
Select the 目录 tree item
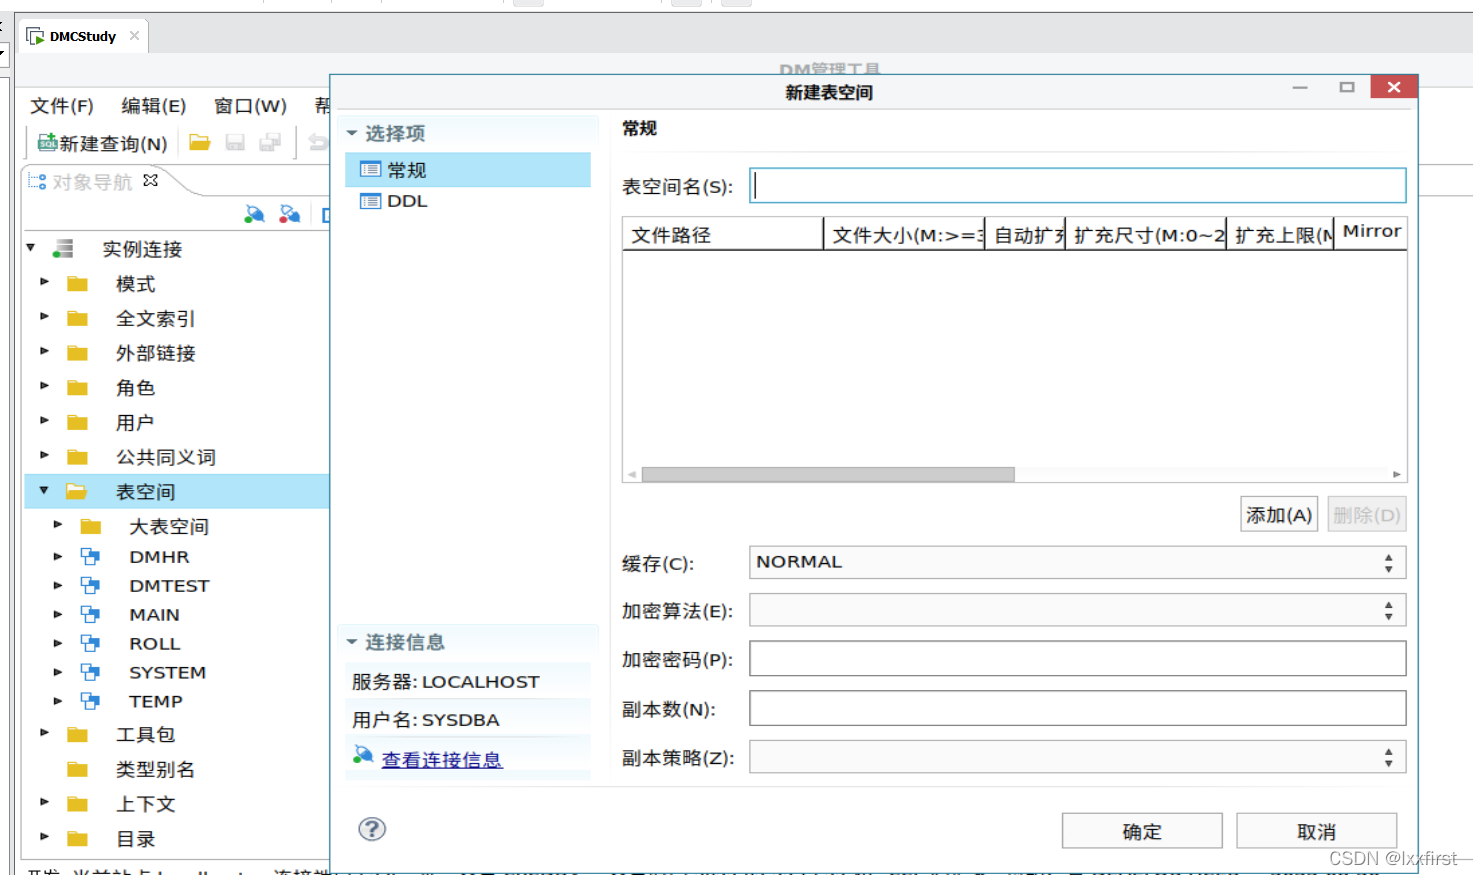[x=136, y=839]
